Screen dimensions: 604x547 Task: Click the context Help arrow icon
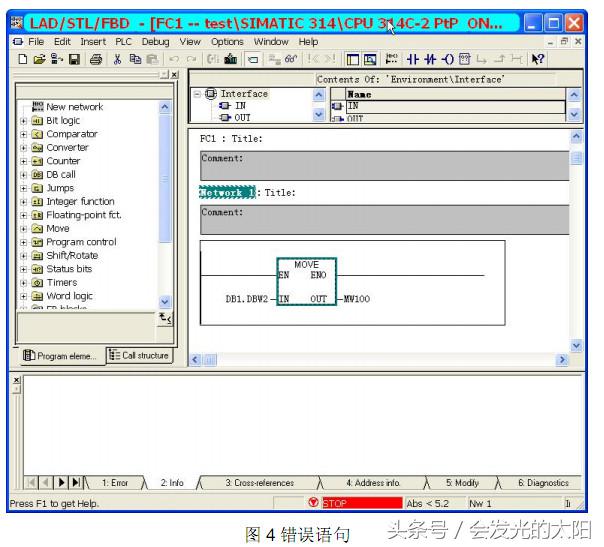[537, 59]
